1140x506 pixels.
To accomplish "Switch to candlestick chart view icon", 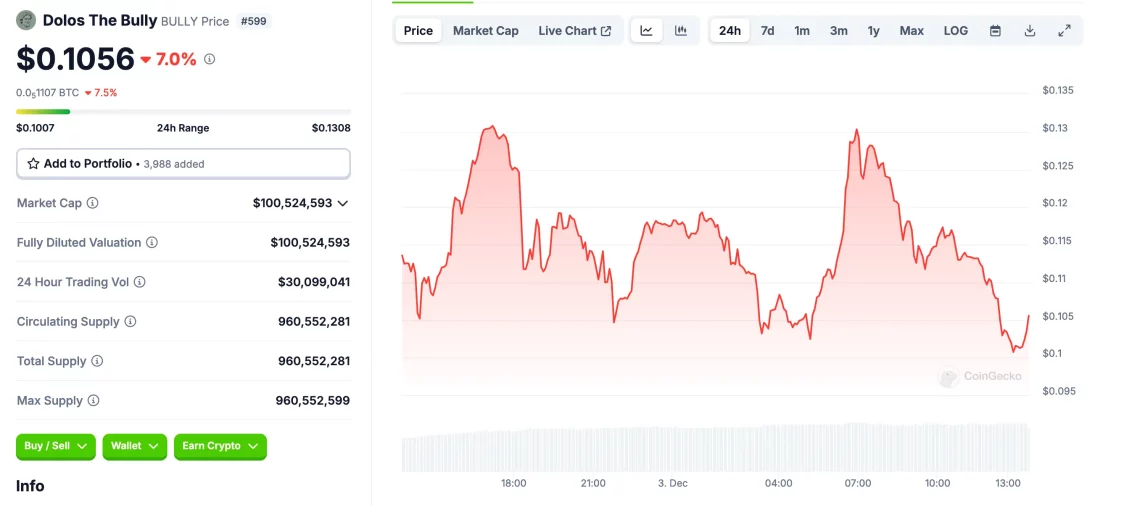I will point(681,31).
